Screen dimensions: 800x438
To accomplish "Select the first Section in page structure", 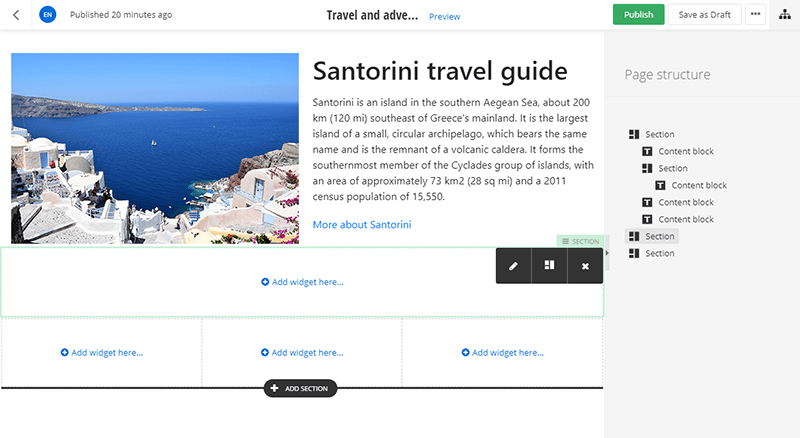I will pos(659,134).
